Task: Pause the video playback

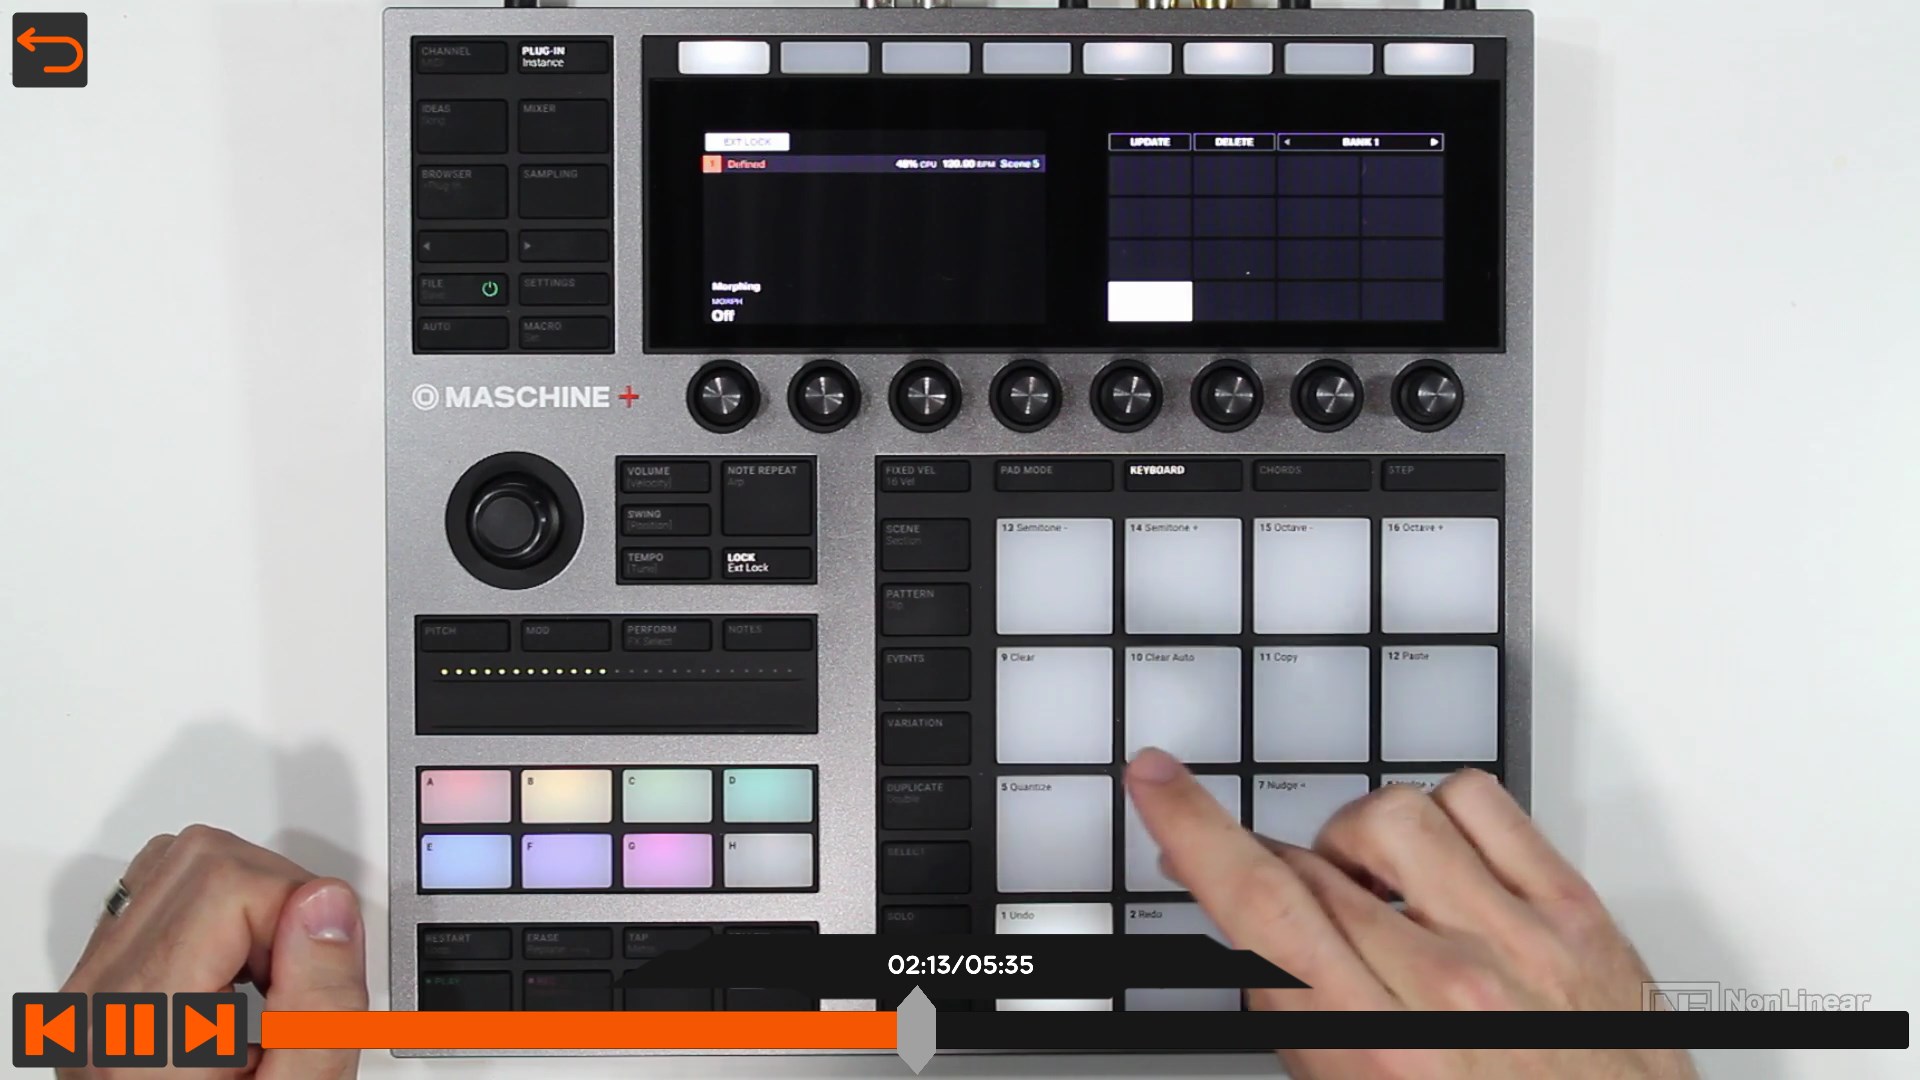Action: 129,1029
